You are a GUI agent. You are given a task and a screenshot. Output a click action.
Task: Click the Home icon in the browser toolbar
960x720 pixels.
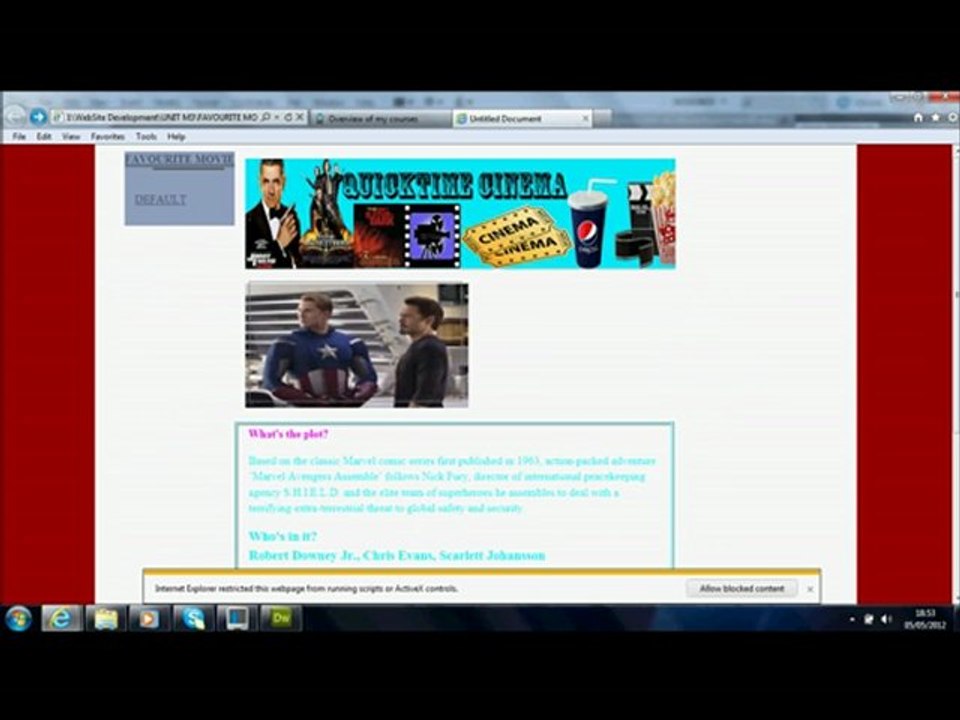click(x=918, y=117)
